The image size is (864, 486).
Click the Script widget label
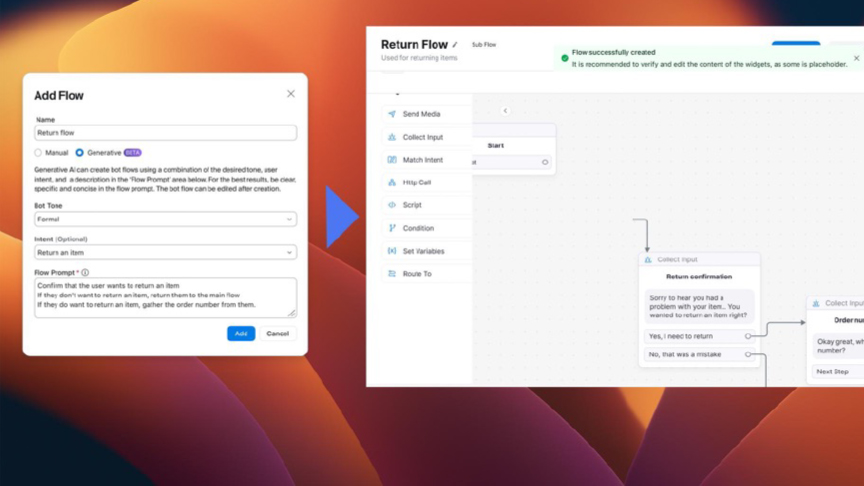point(412,205)
